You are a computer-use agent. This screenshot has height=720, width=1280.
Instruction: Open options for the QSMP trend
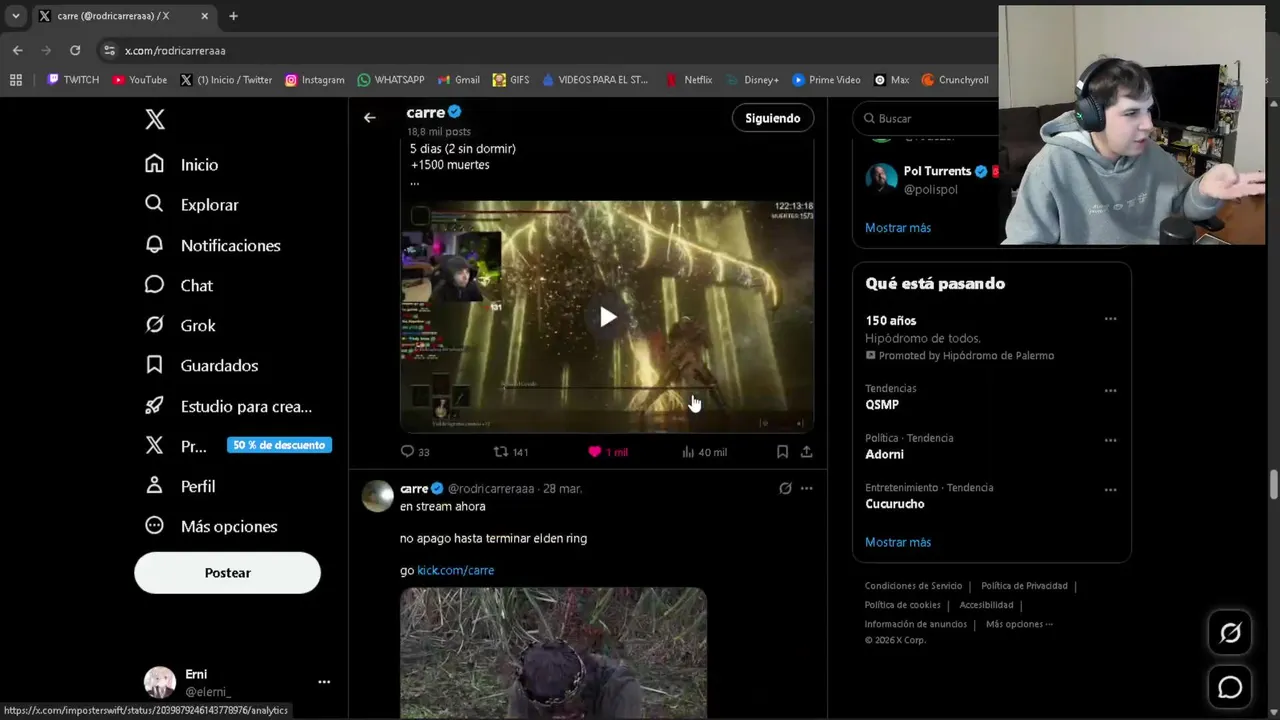coord(1110,391)
